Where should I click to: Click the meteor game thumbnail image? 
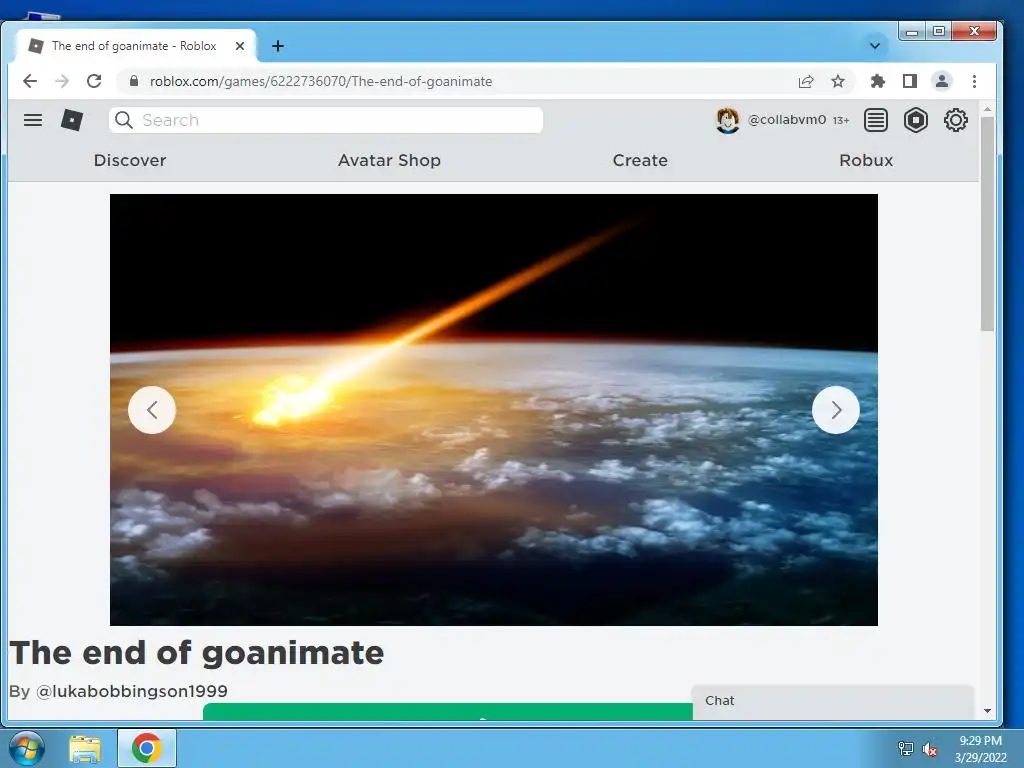pos(494,409)
